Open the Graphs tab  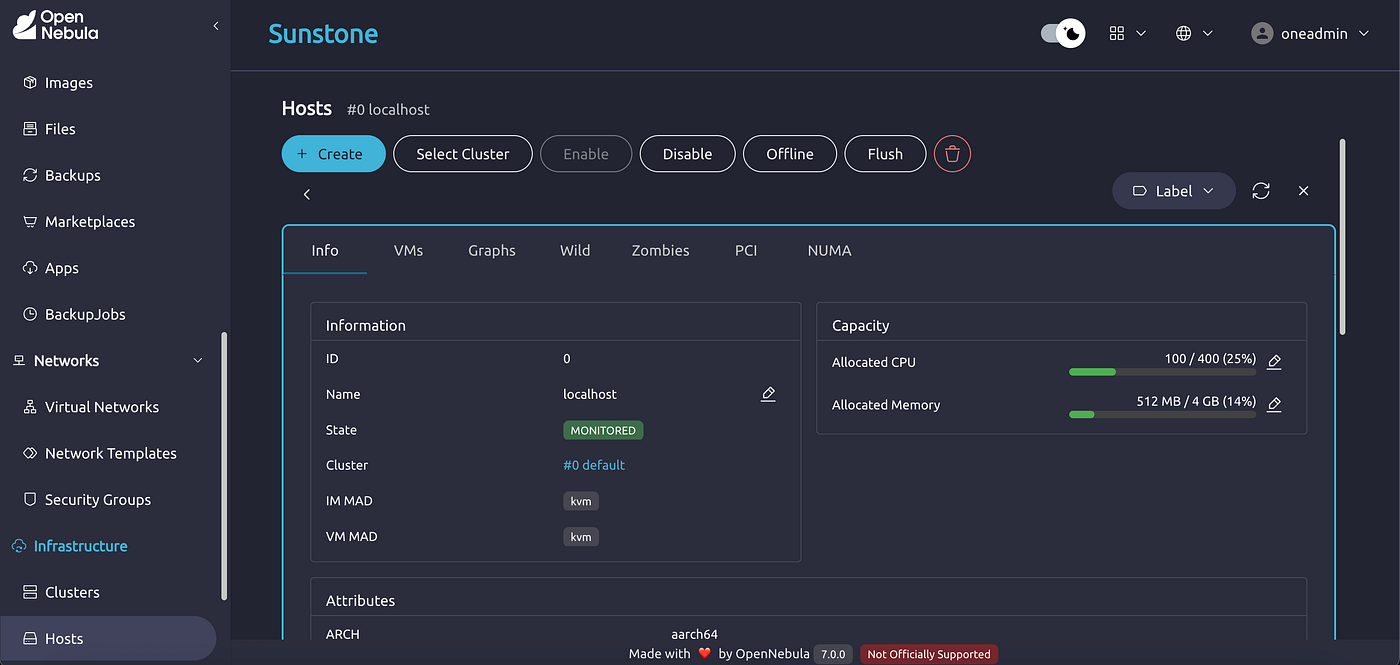click(492, 250)
